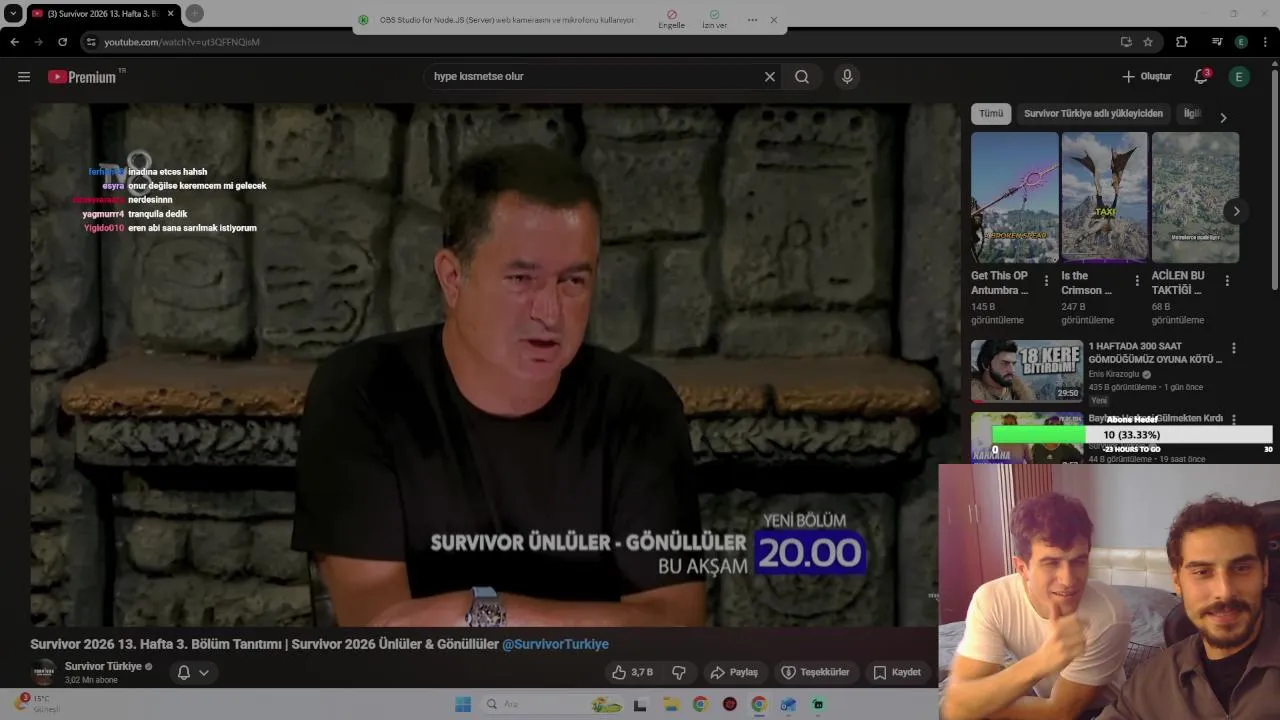Close the Survivor 2026 browser tab
Screen dimensions: 1280x720
click(170, 13)
